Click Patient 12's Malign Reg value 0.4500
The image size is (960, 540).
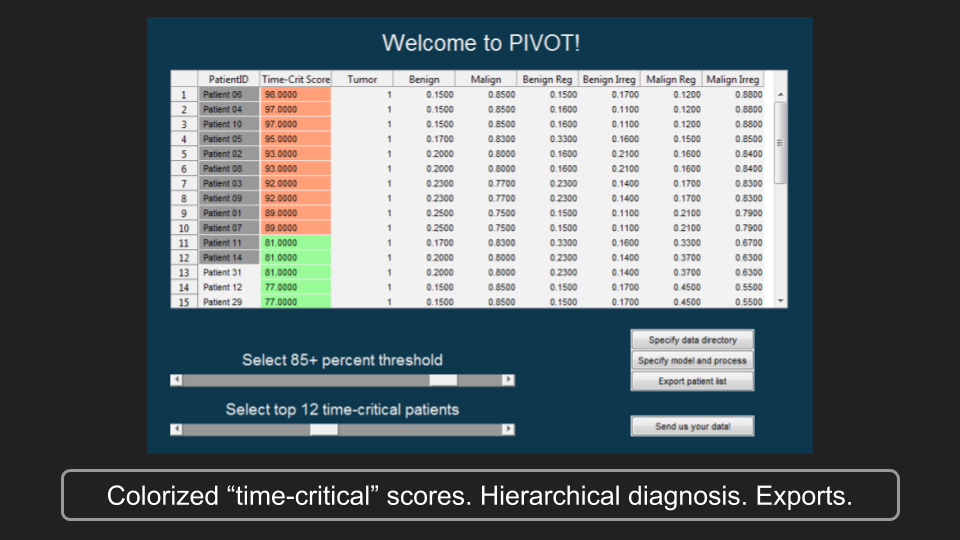[671, 287]
